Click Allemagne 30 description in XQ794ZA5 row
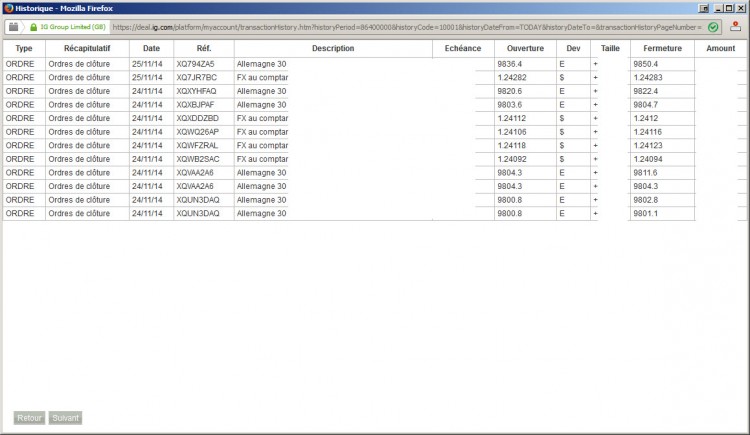This screenshot has height=435, width=750. [261, 64]
